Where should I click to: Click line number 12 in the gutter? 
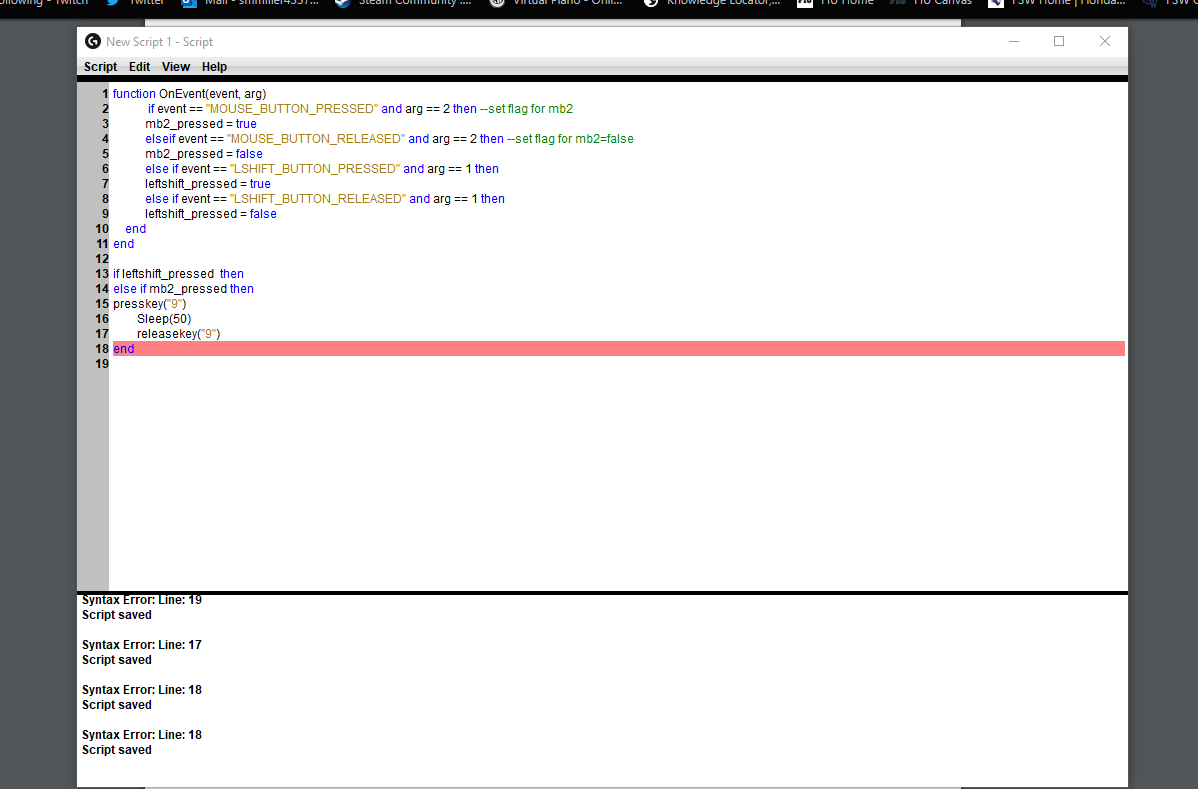pos(102,259)
